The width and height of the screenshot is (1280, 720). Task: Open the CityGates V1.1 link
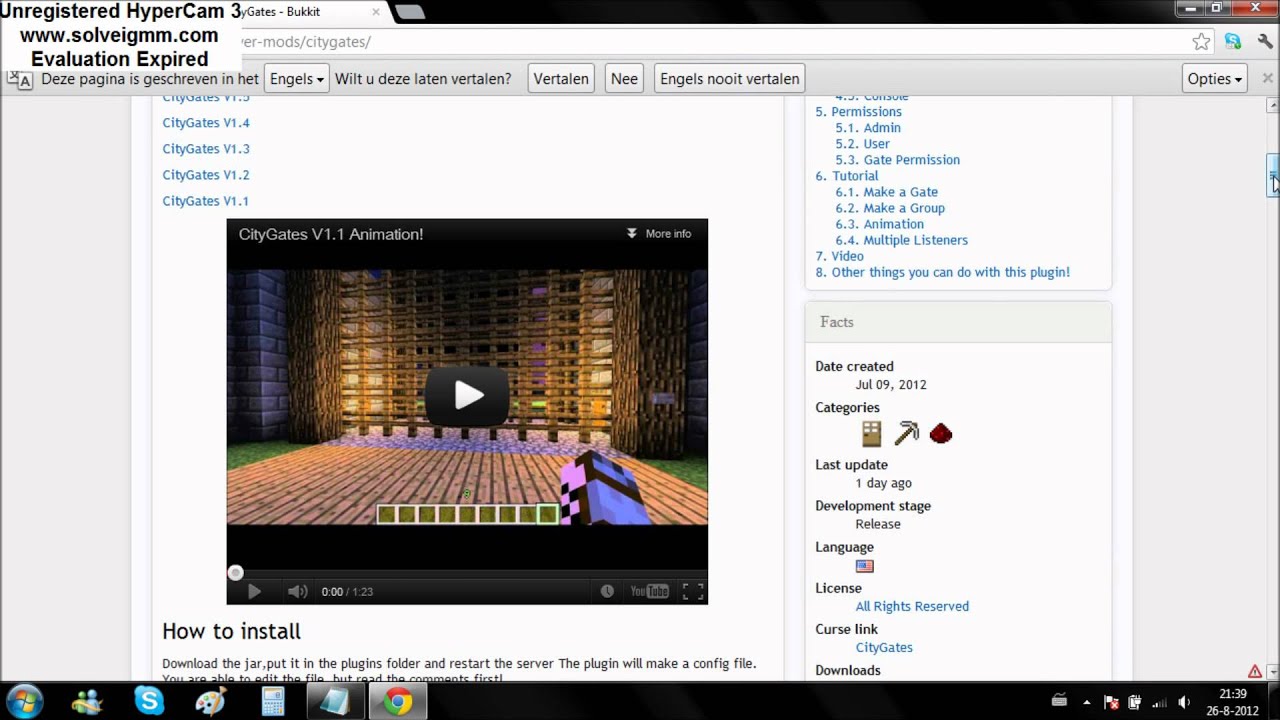[x=206, y=201]
